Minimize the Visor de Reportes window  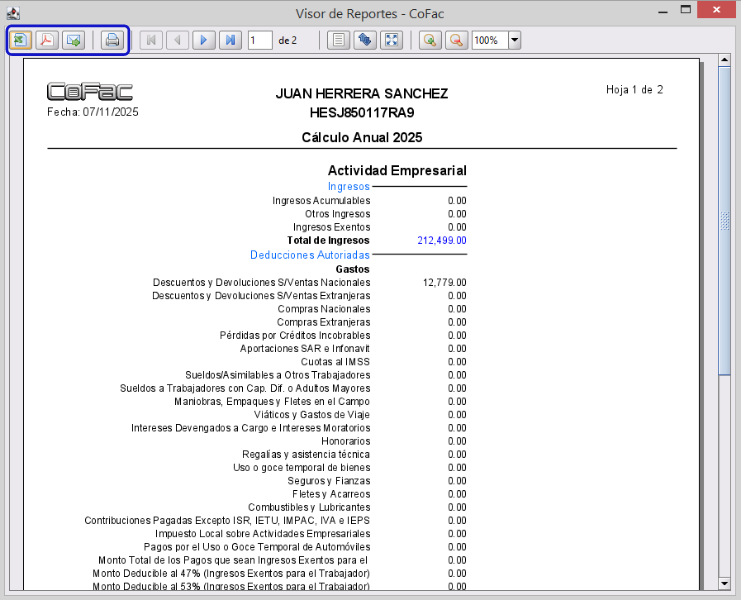point(663,10)
